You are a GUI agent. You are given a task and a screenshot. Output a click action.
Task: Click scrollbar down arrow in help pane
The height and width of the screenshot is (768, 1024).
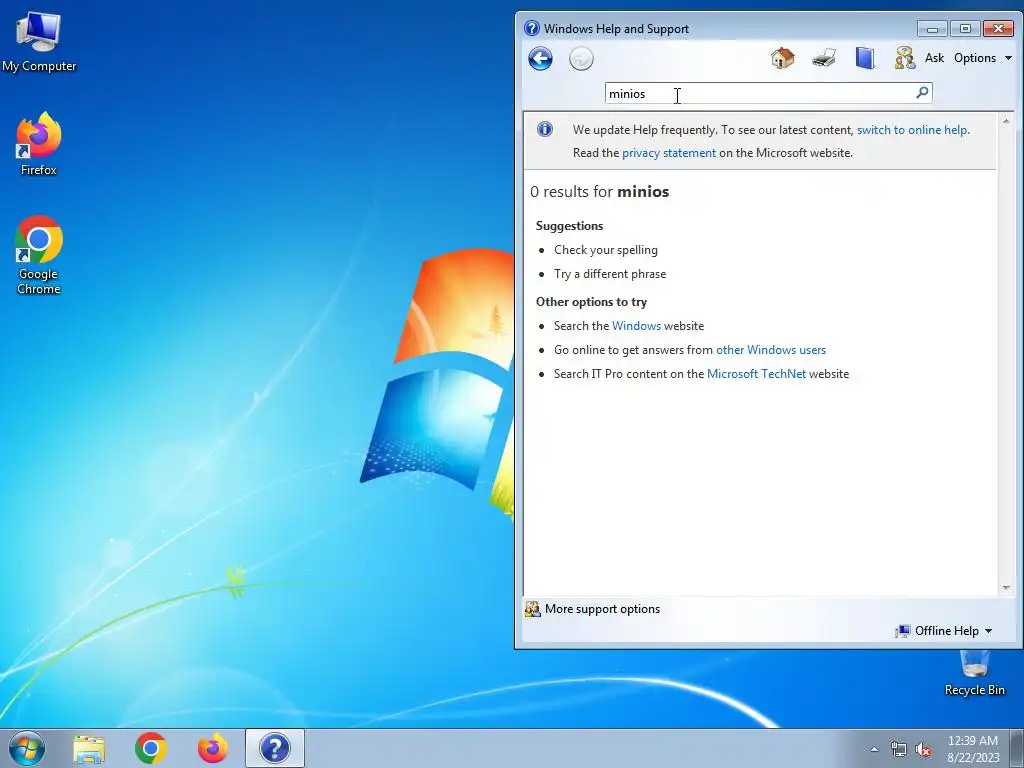click(1006, 588)
